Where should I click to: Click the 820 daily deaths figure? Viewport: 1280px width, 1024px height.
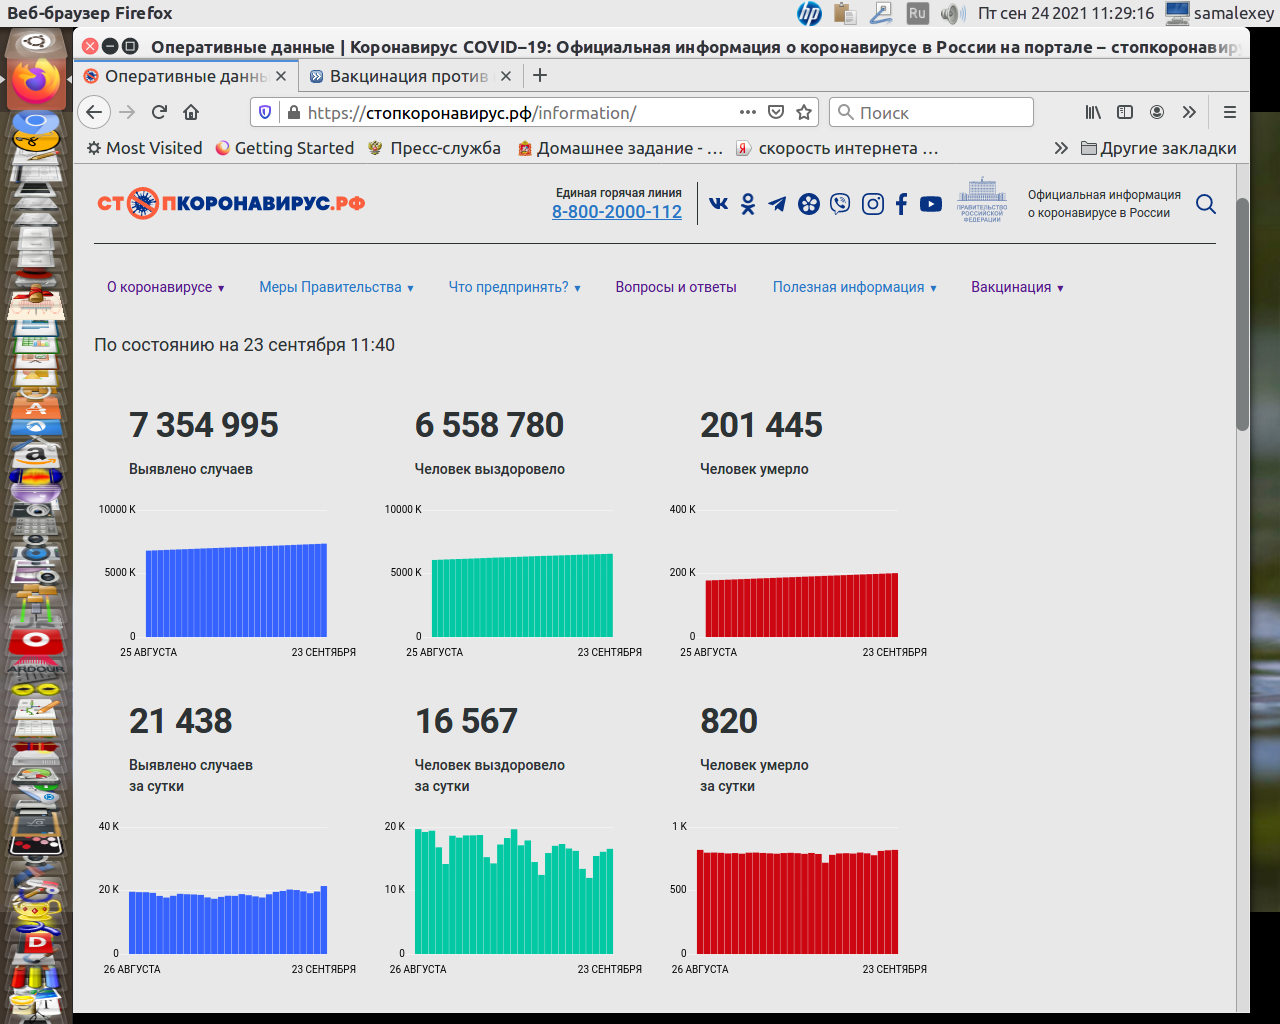pos(729,721)
